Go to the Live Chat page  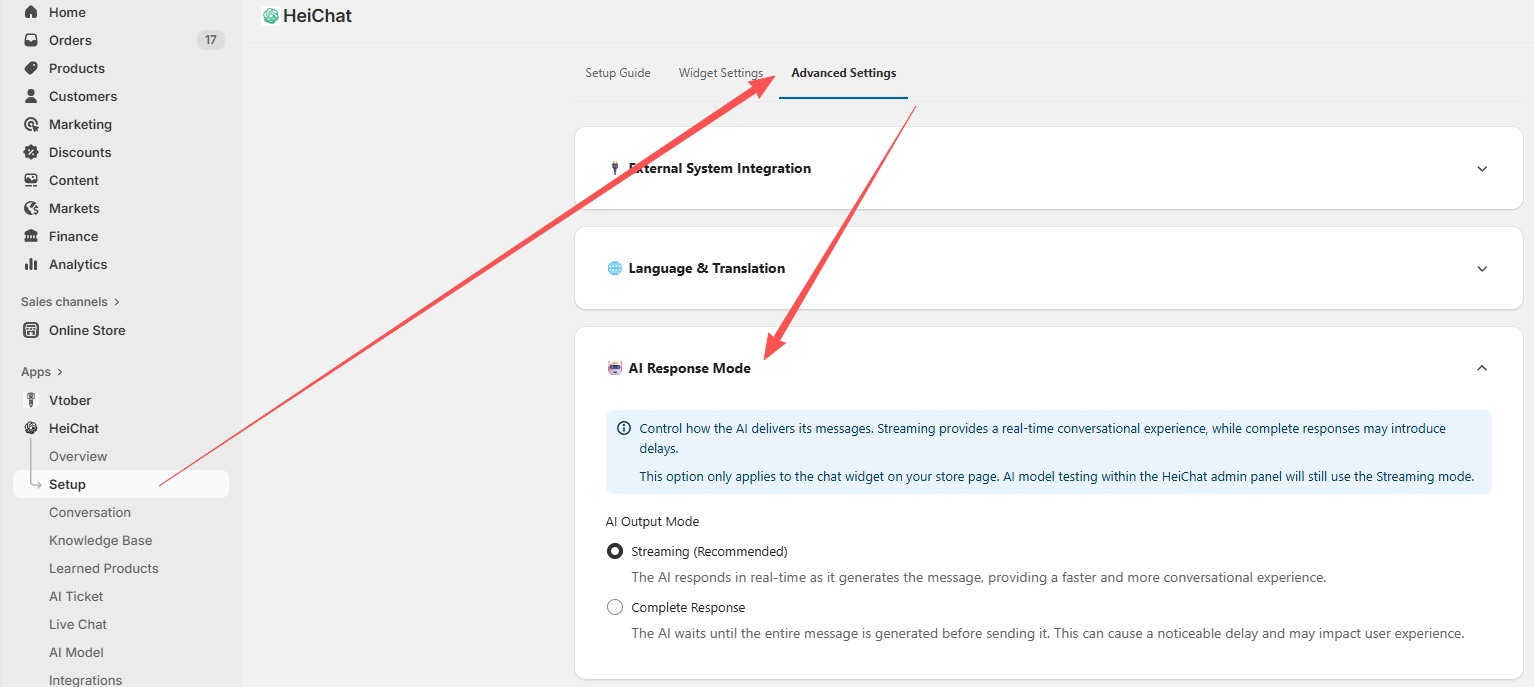tap(78, 624)
